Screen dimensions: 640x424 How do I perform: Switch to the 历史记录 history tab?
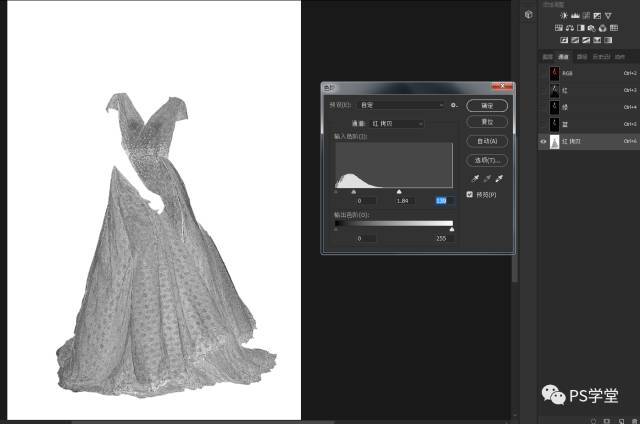click(x=601, y=57)
